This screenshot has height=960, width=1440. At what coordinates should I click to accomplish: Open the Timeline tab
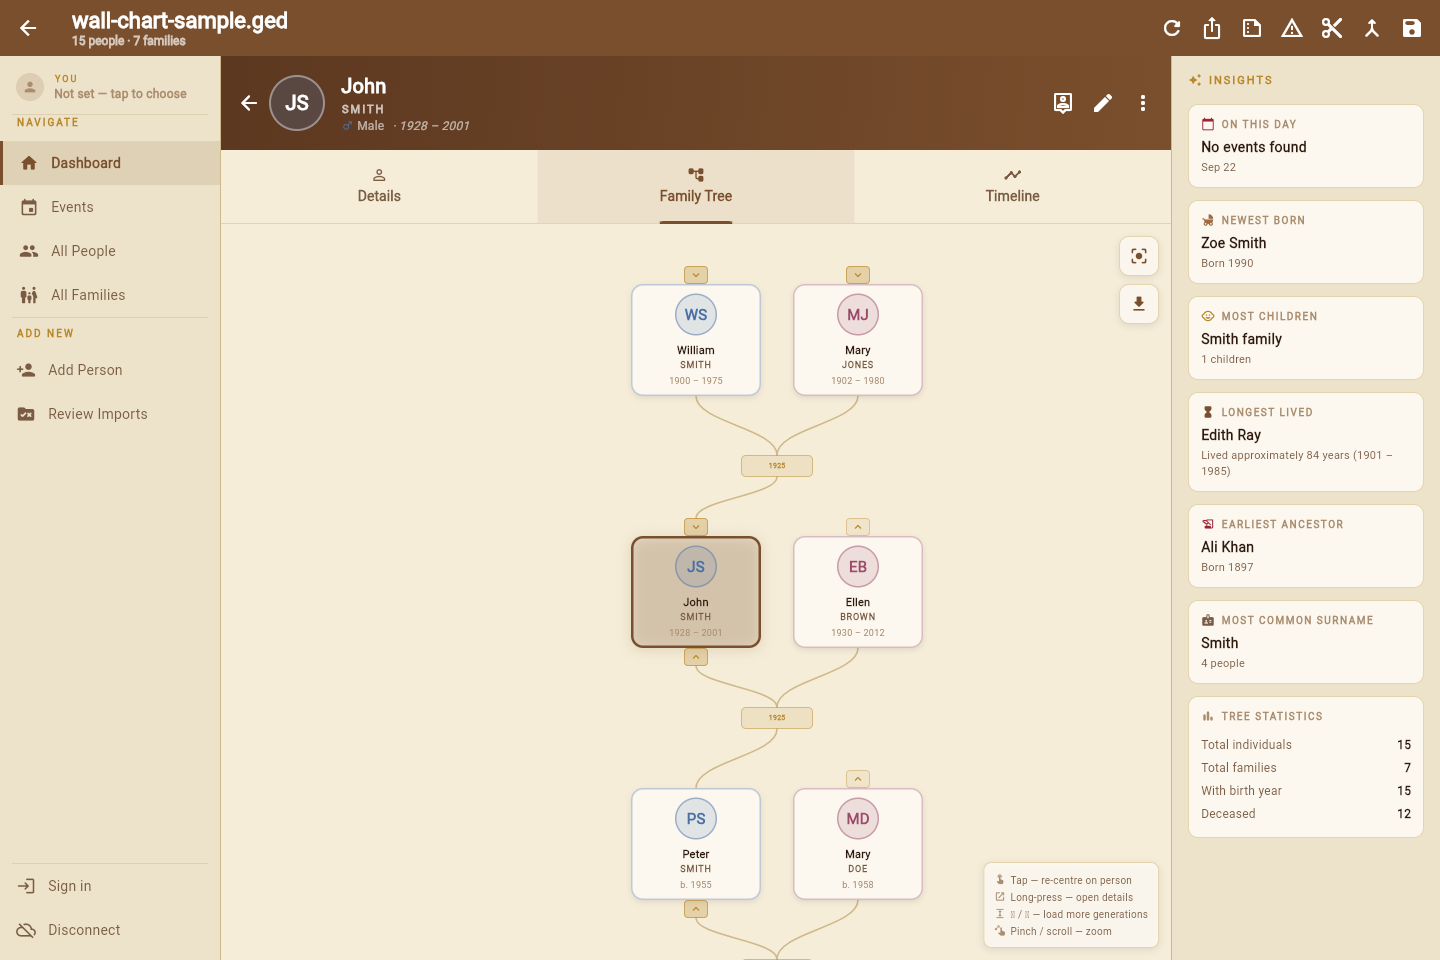[x=1013, y=187]
